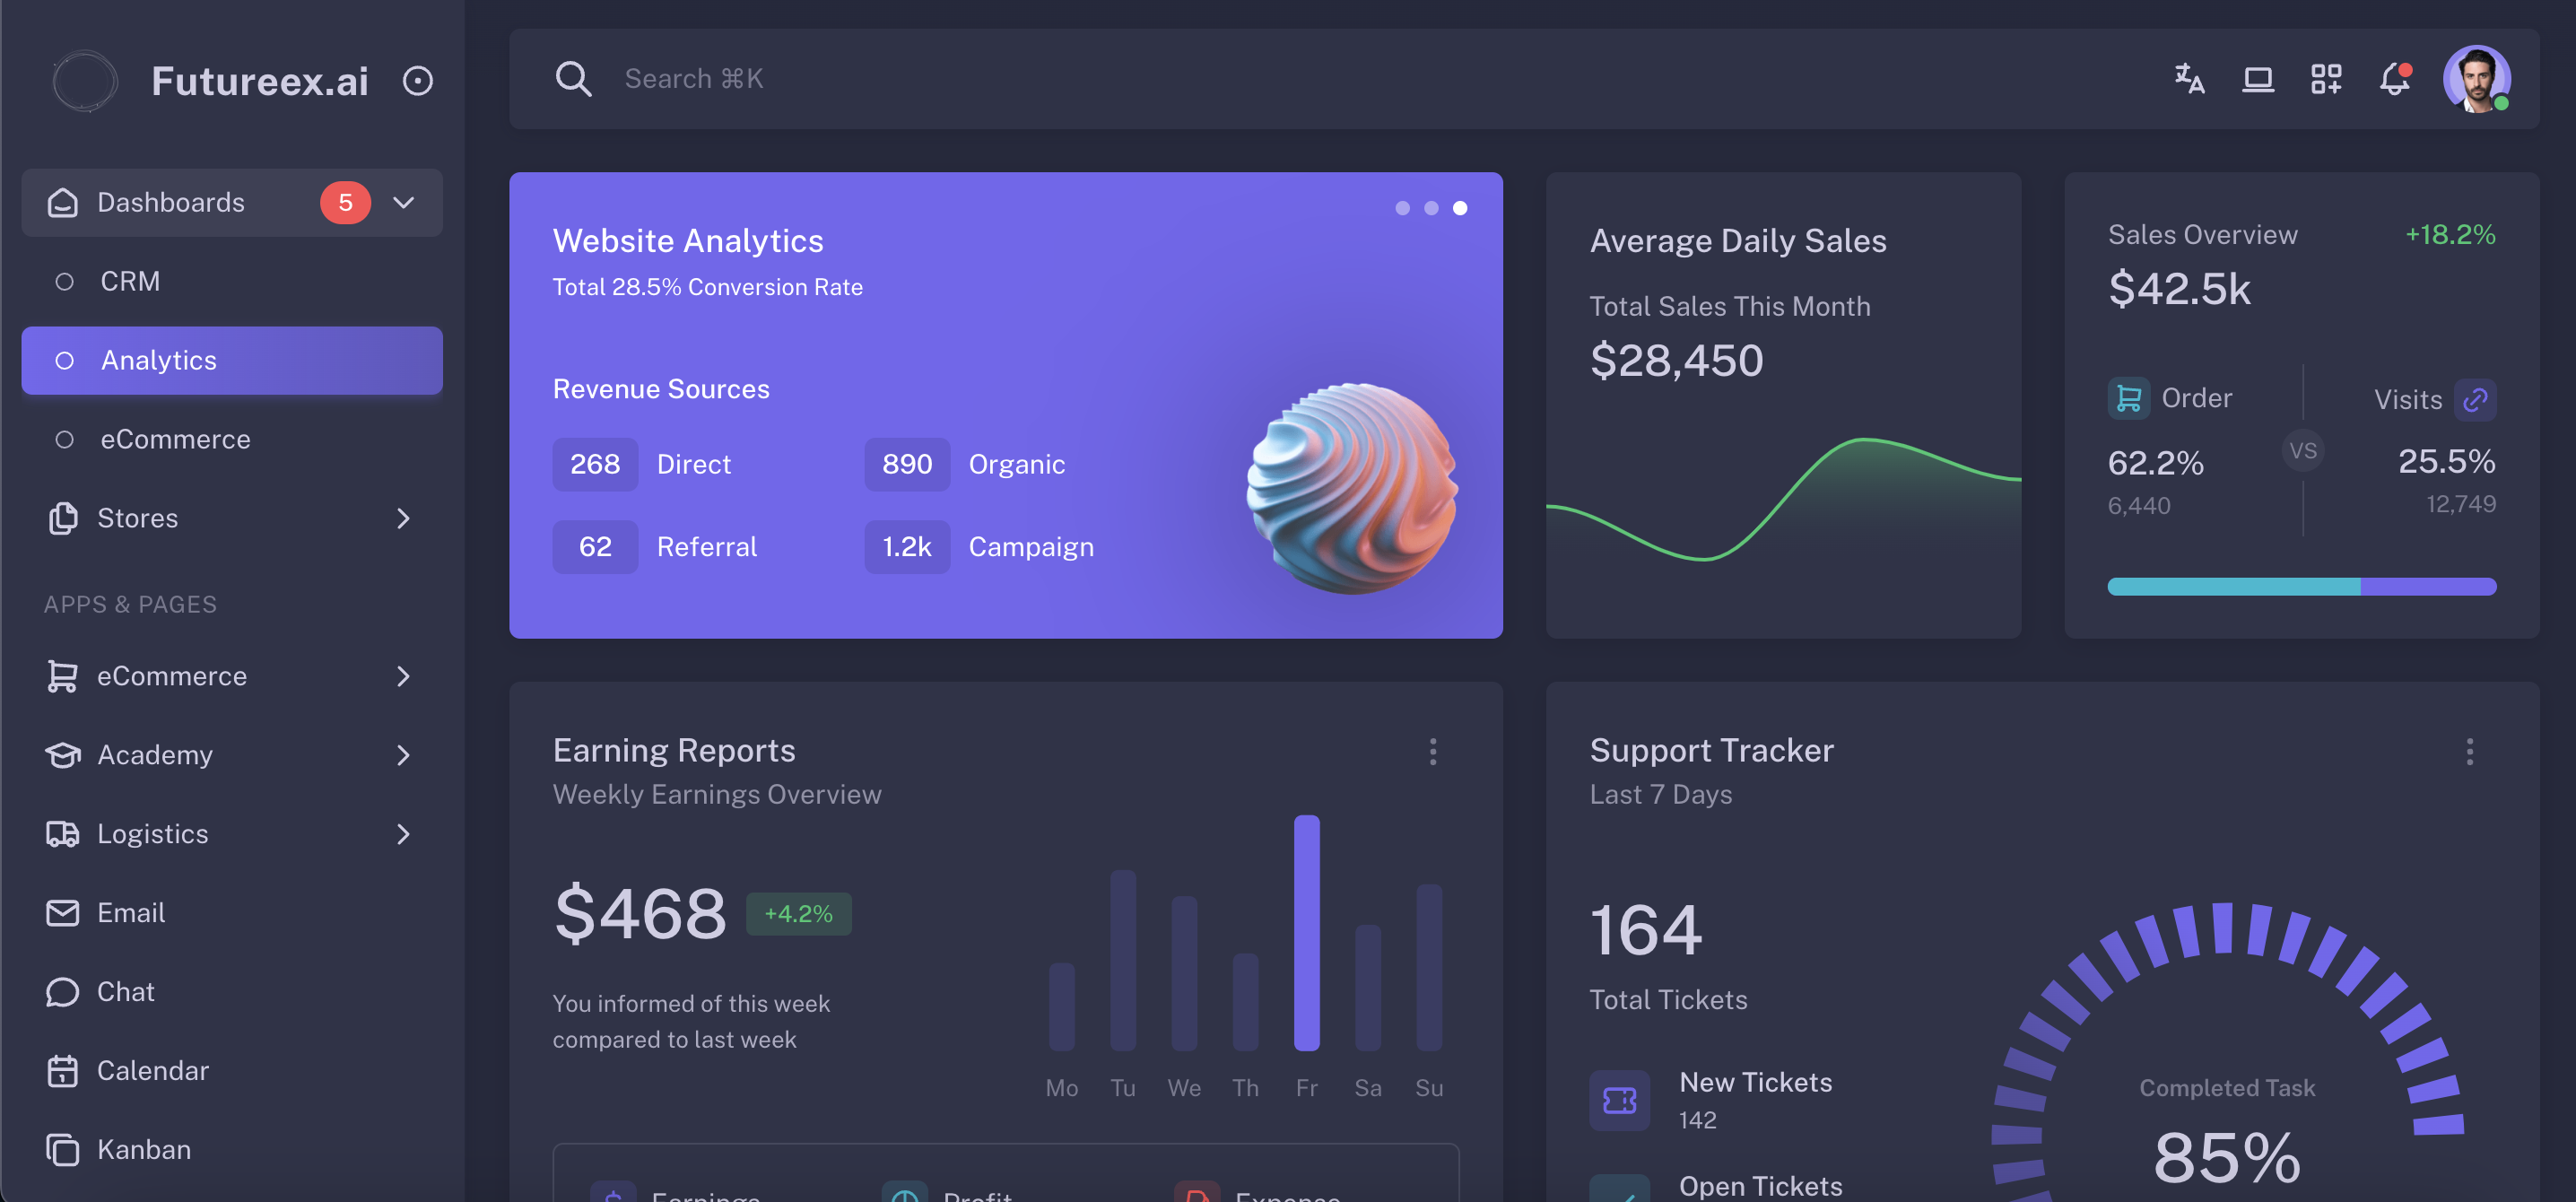2576x1202 pixels.
Task: Click the highlighted Fr earnings bar
Action: point(1306,933)
